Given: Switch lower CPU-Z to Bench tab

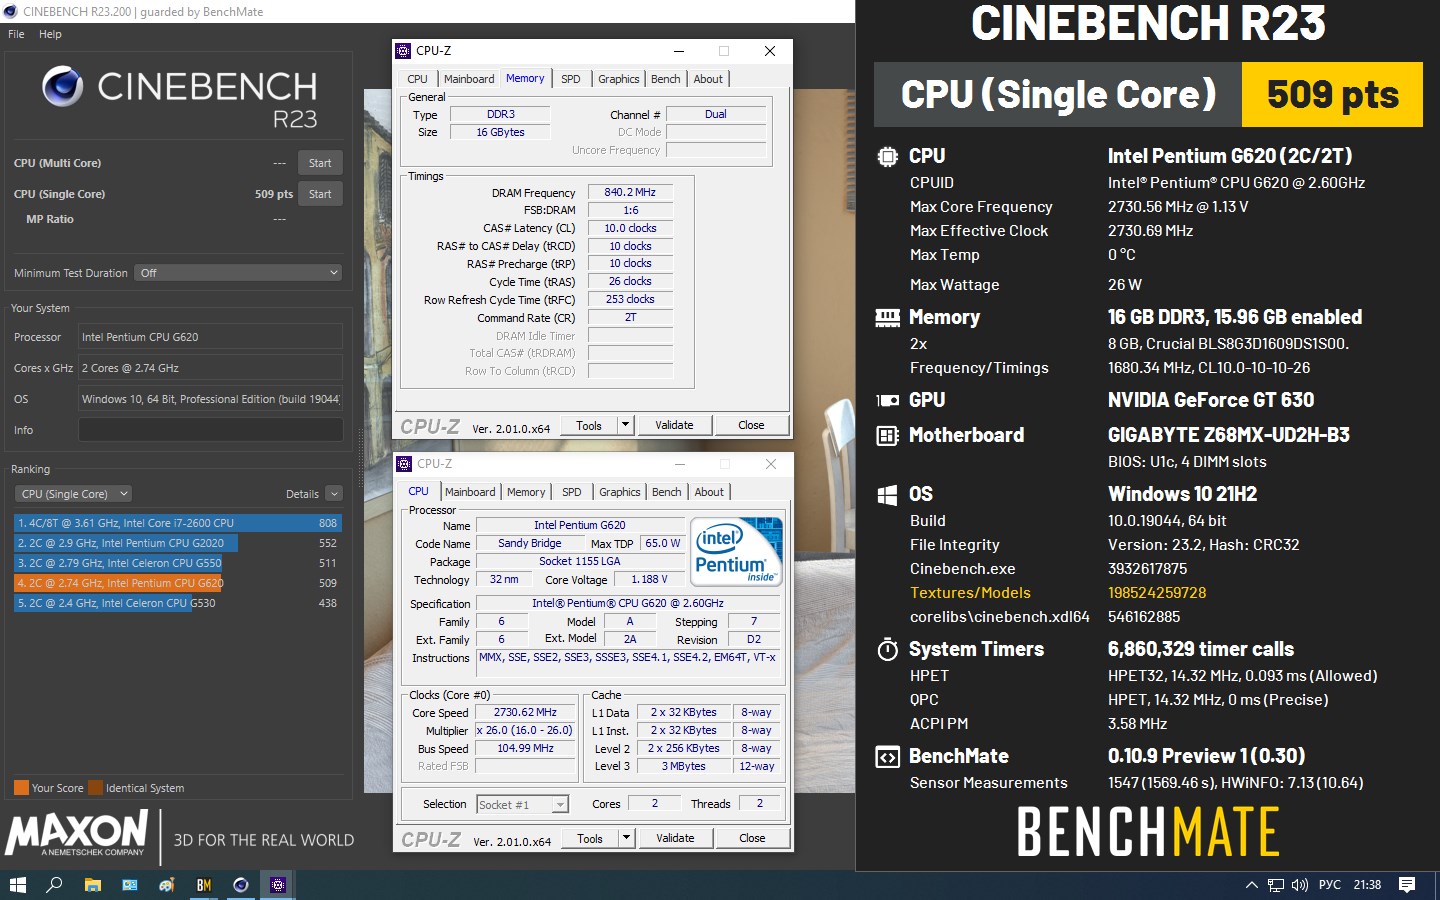Looking at the screenshot, I should pyautogui.click(x=666, y=492).
